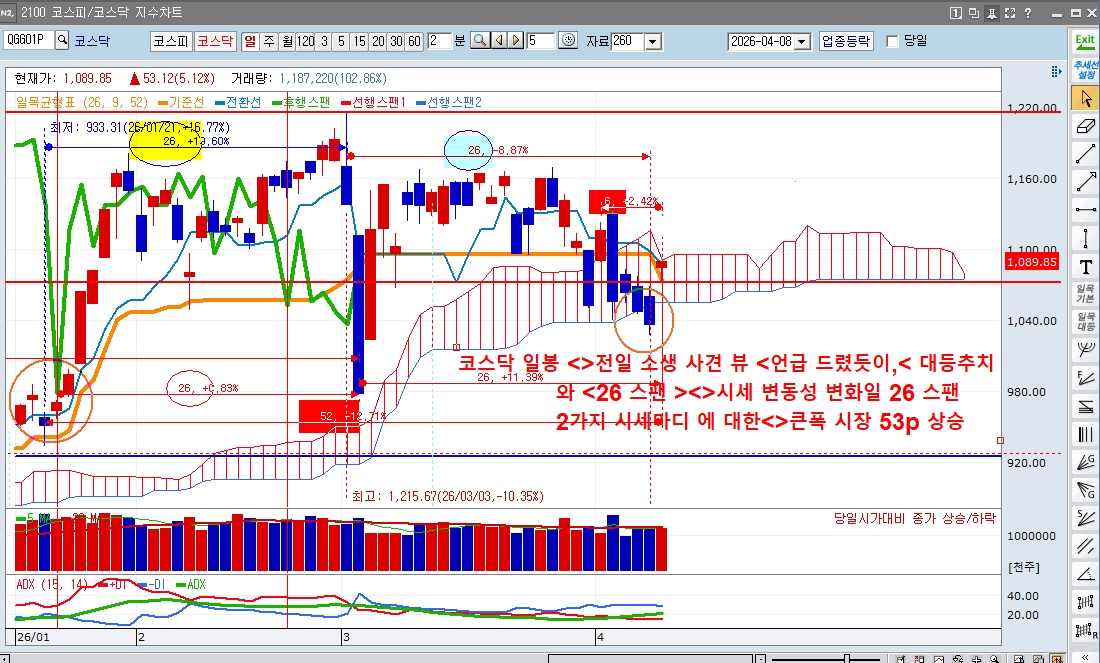
Task: Open the 자료 260 count dropdown
Action: (652, 41)
